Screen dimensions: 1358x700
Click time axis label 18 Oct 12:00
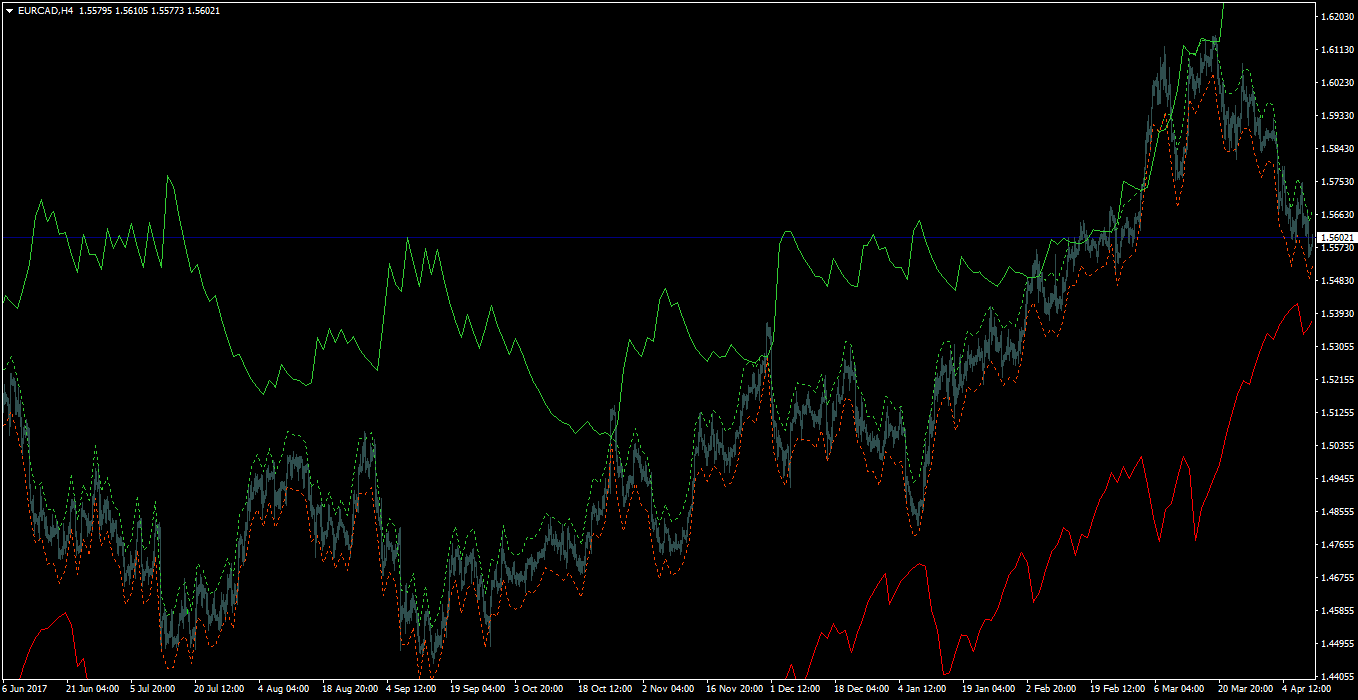pyautogui.click(x=605, y=689)
